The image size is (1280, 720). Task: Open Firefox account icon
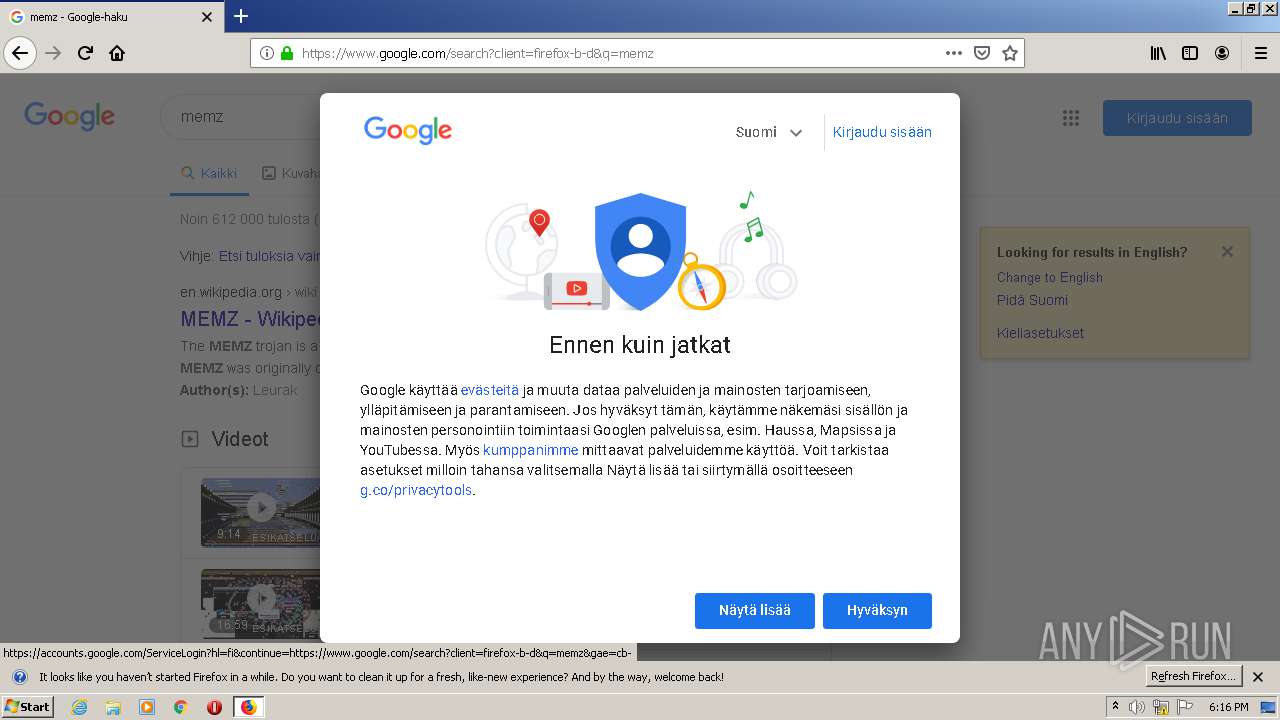tap(1222, 53)
